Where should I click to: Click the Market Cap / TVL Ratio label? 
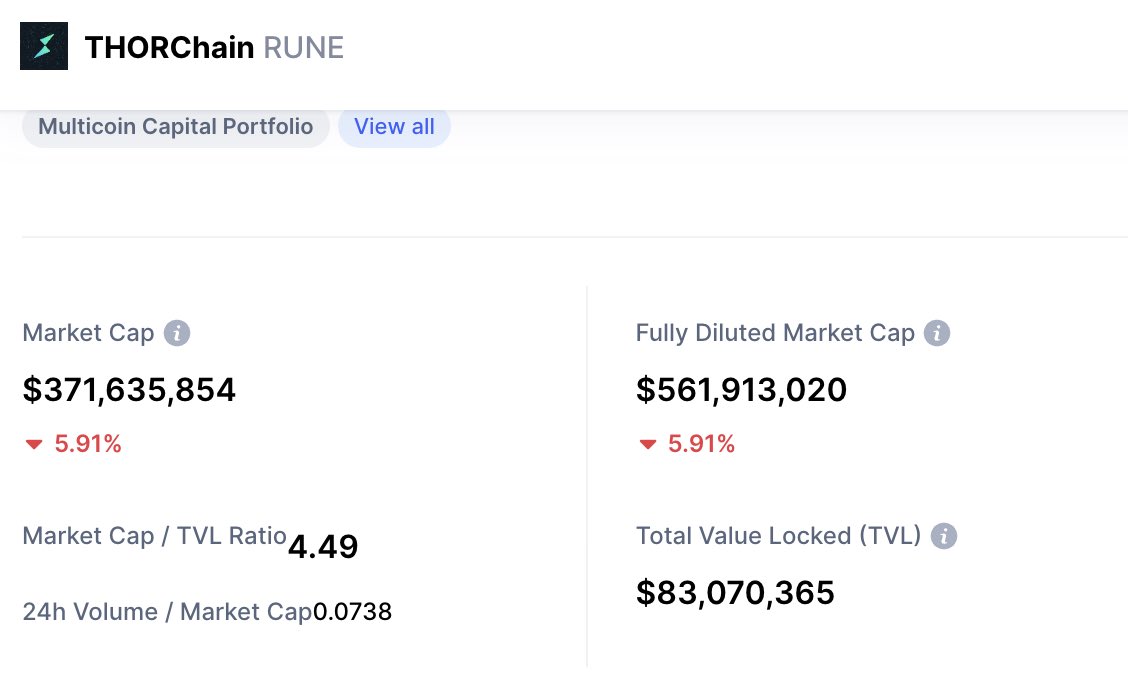point(155,536)
